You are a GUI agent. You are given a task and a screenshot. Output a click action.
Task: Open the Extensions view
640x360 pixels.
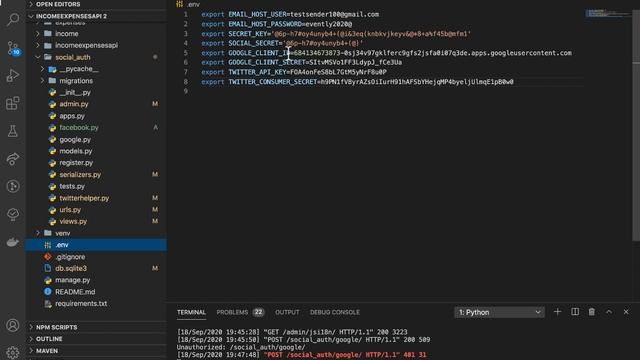pyautogui.click(x=13, y=103)
